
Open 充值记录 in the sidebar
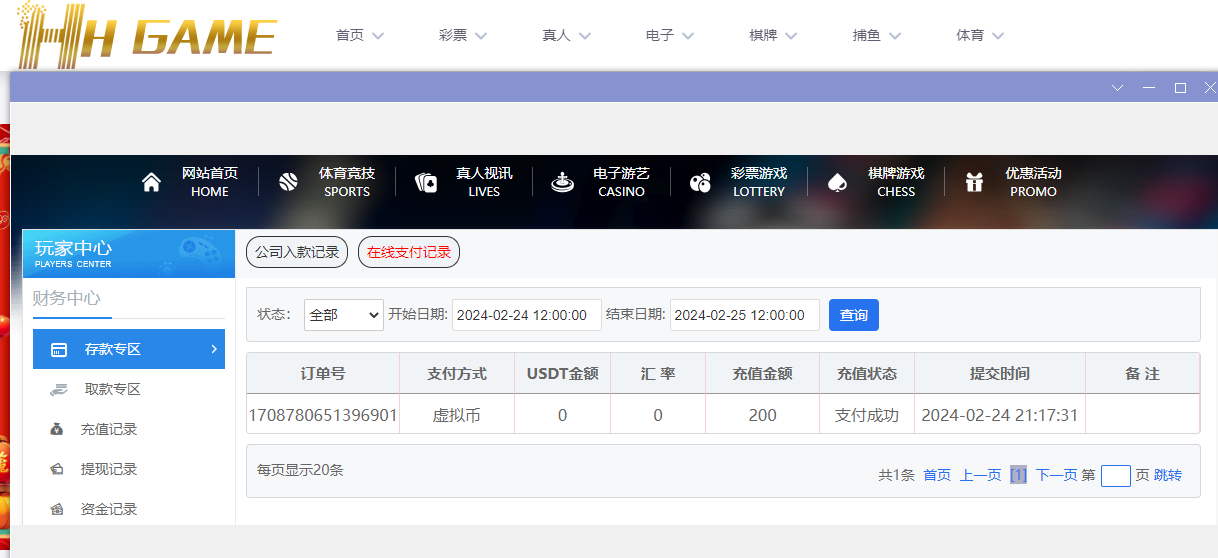[108, 429]
